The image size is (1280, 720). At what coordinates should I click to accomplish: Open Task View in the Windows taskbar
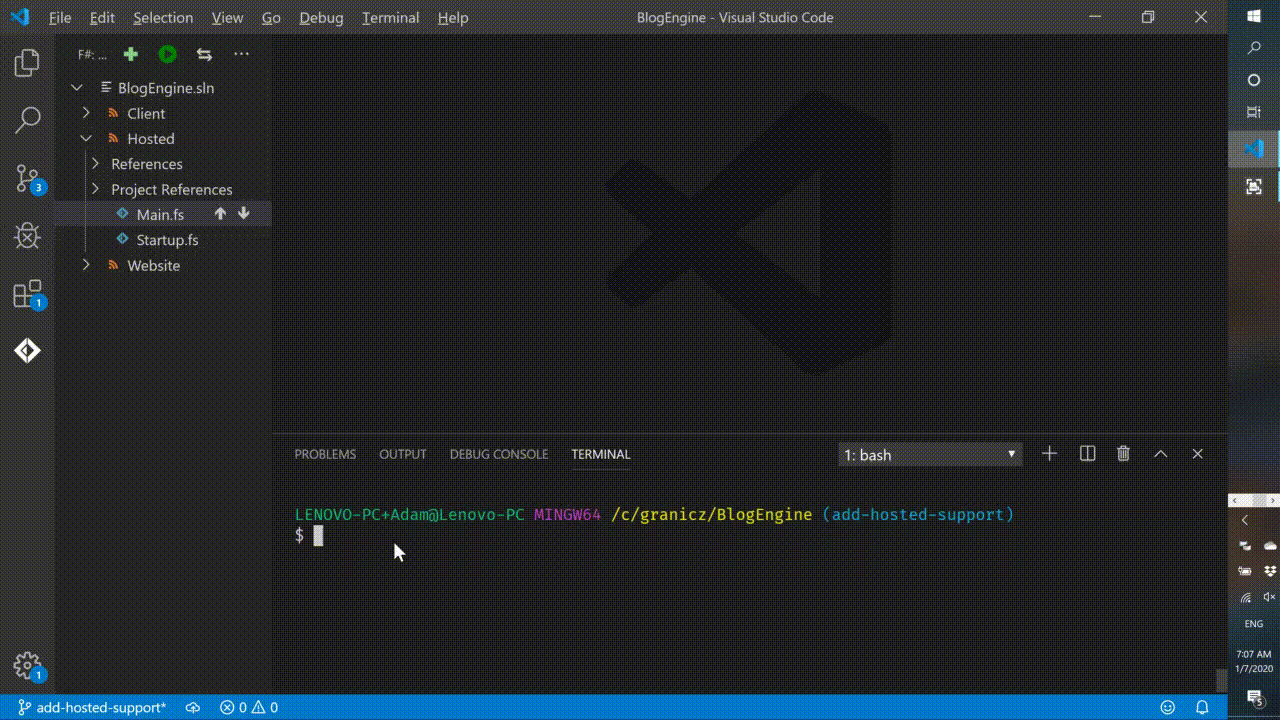[x=1254, y=112]
